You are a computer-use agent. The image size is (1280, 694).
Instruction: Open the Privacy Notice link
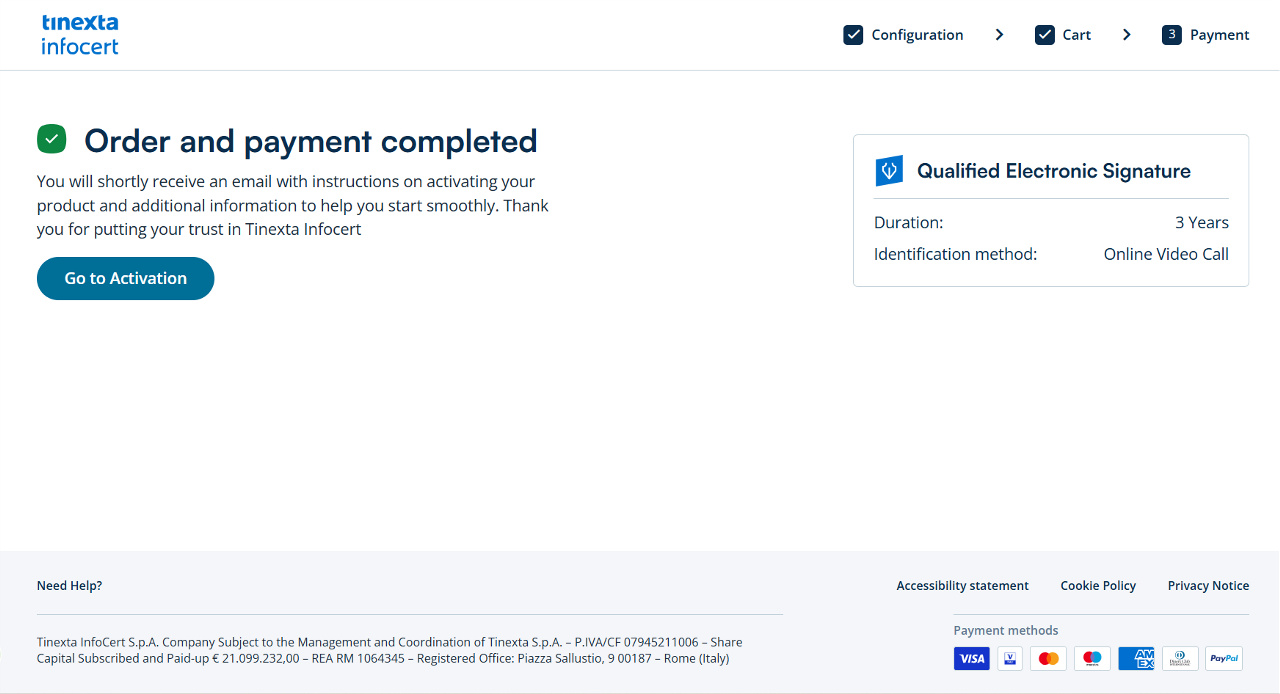[x=1208, y=586]
